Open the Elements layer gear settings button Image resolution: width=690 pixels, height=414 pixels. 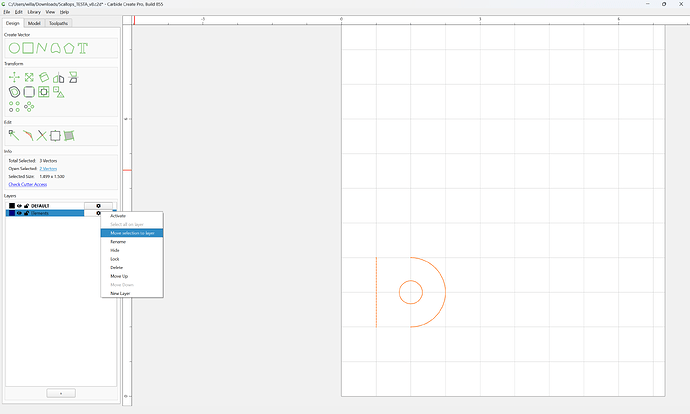tap(98, 213)
